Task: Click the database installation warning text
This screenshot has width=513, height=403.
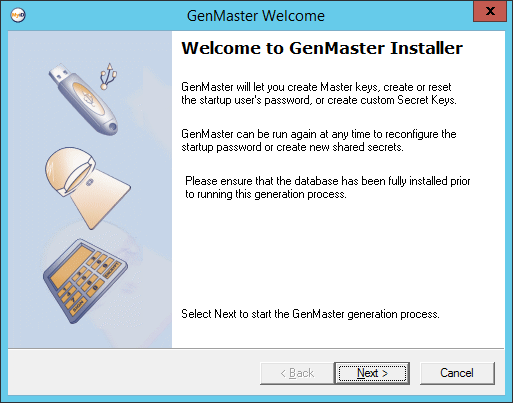Action: click(x=328, y=187)
